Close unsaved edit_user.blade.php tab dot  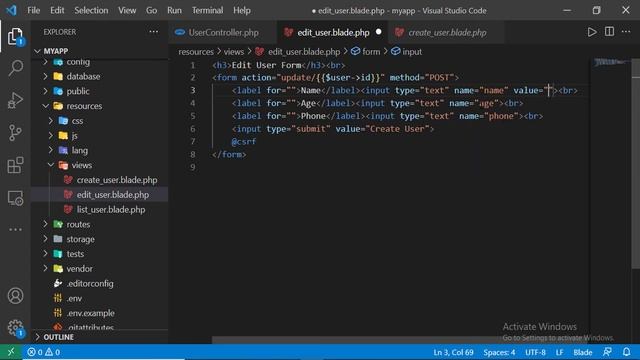click(x=378, y=32)
